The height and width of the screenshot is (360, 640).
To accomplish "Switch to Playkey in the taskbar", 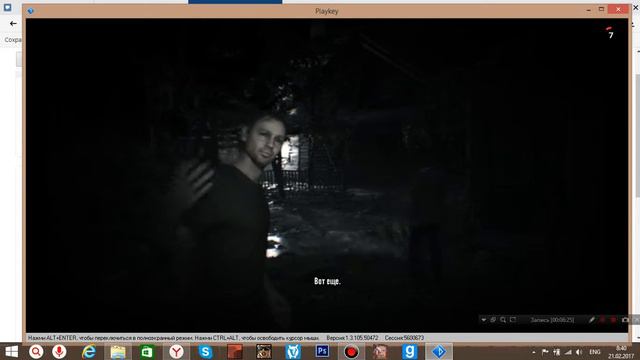I will (439, 352).
